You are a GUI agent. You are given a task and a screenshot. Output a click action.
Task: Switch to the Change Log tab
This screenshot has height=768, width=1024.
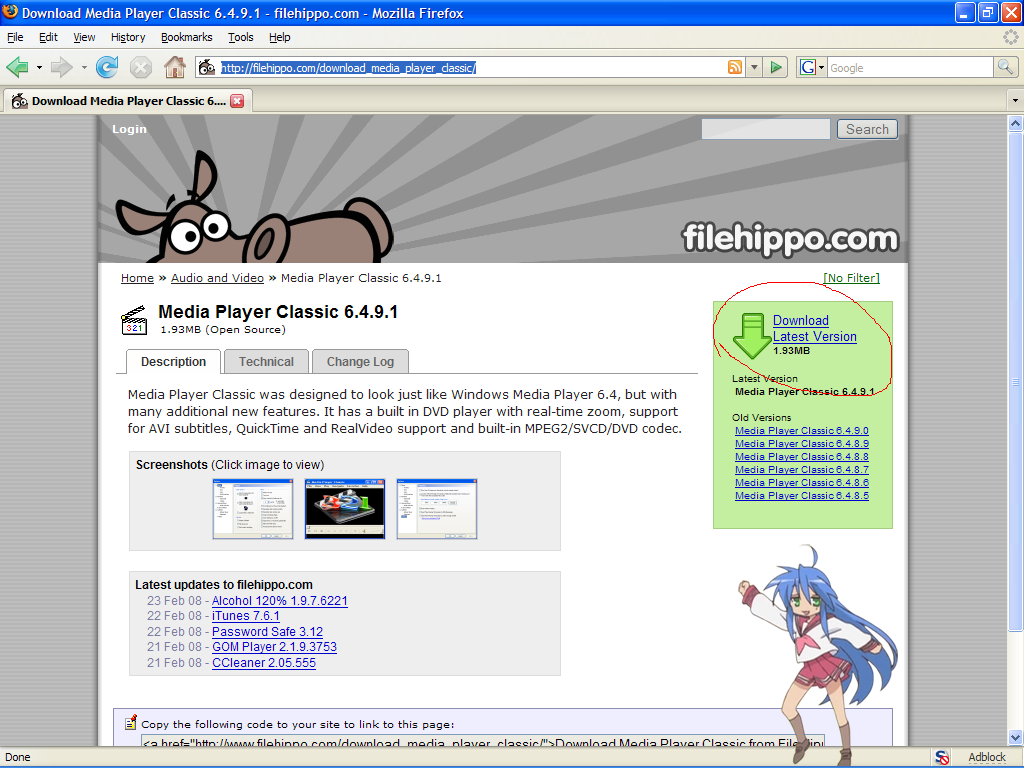click(360, 361)
